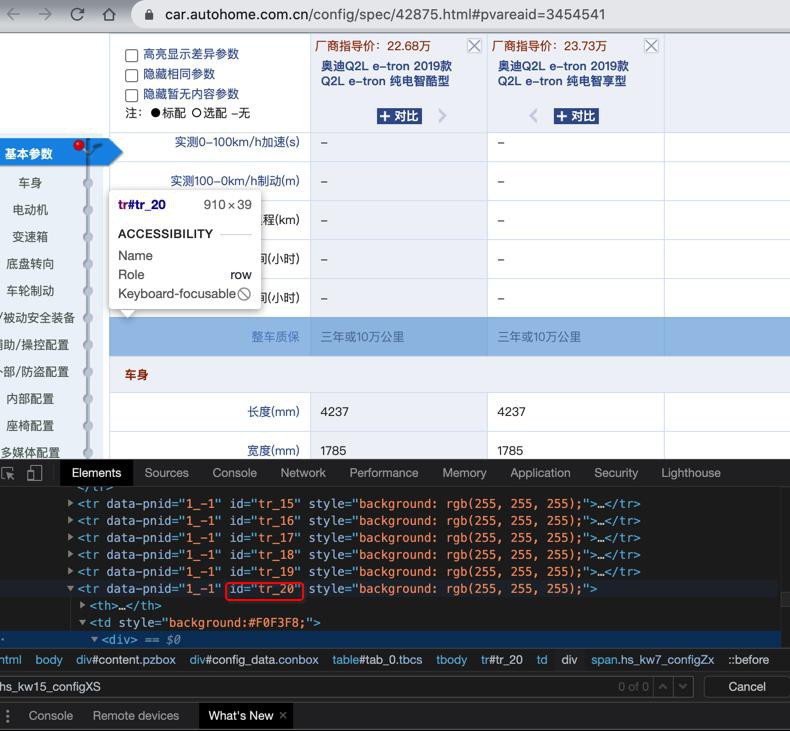Click the 实测0-100km/h加速(s) parameter label
Image resolution: width=790 pixels, height=731 pixels.
coord(237,142)
